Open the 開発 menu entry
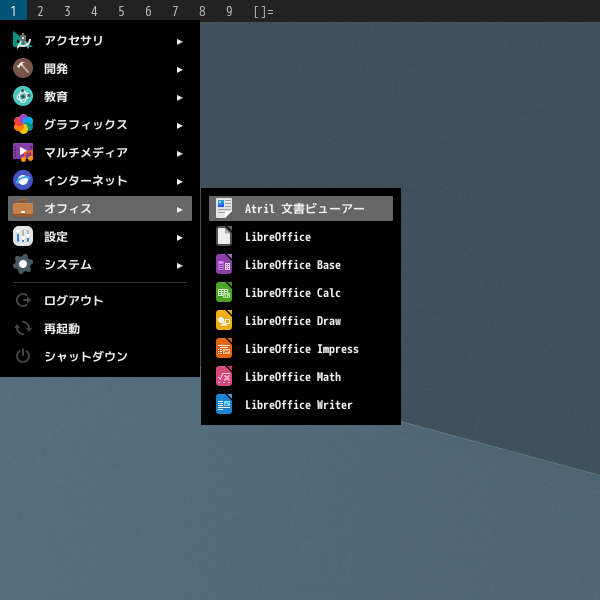Viewport: 600px width, 600px height. pos(100,68)
